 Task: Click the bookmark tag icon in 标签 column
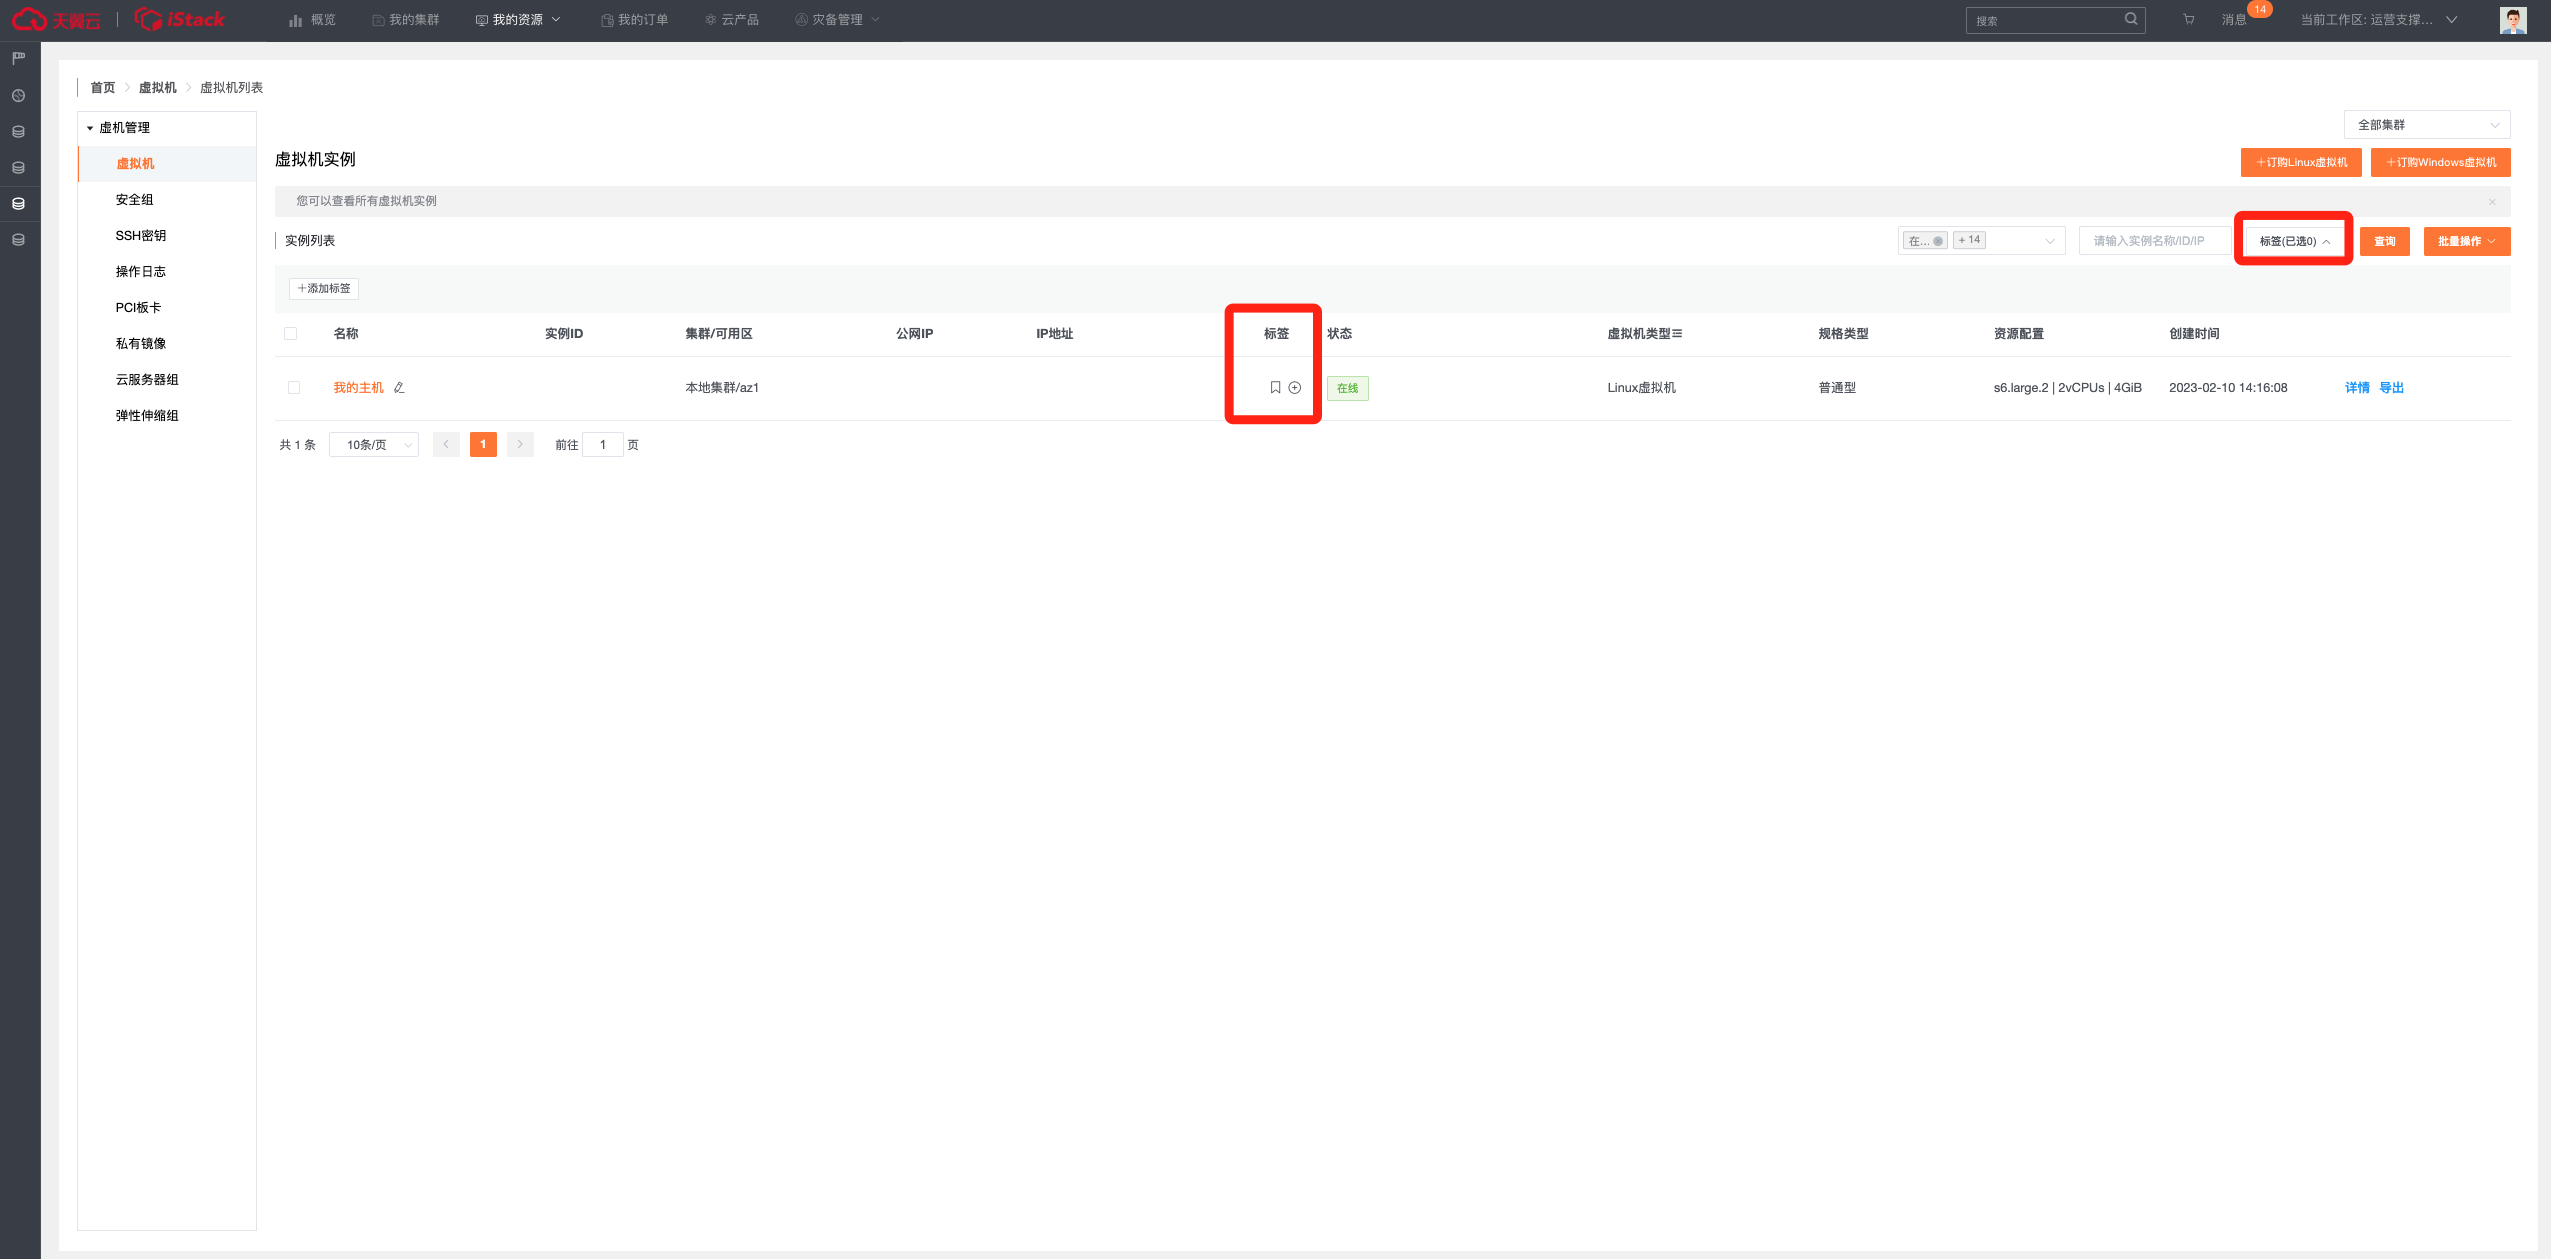coord(1275,388)
